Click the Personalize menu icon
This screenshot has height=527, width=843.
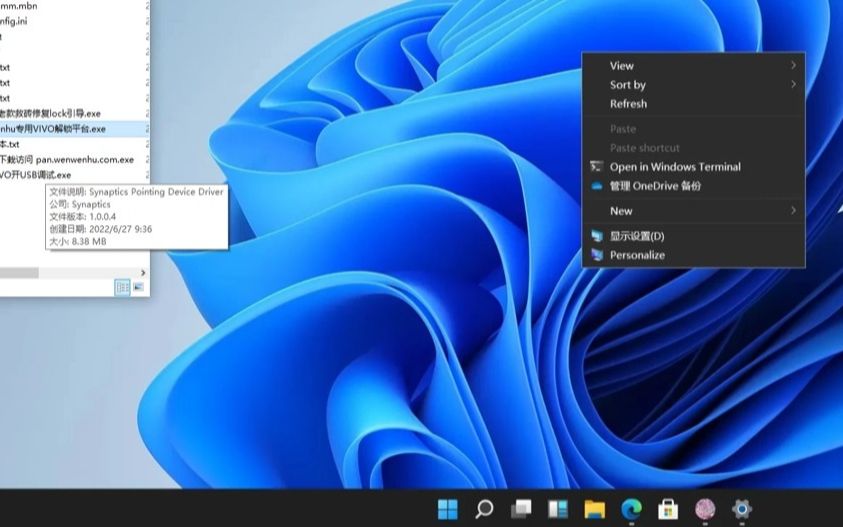(x=597, y=255)
